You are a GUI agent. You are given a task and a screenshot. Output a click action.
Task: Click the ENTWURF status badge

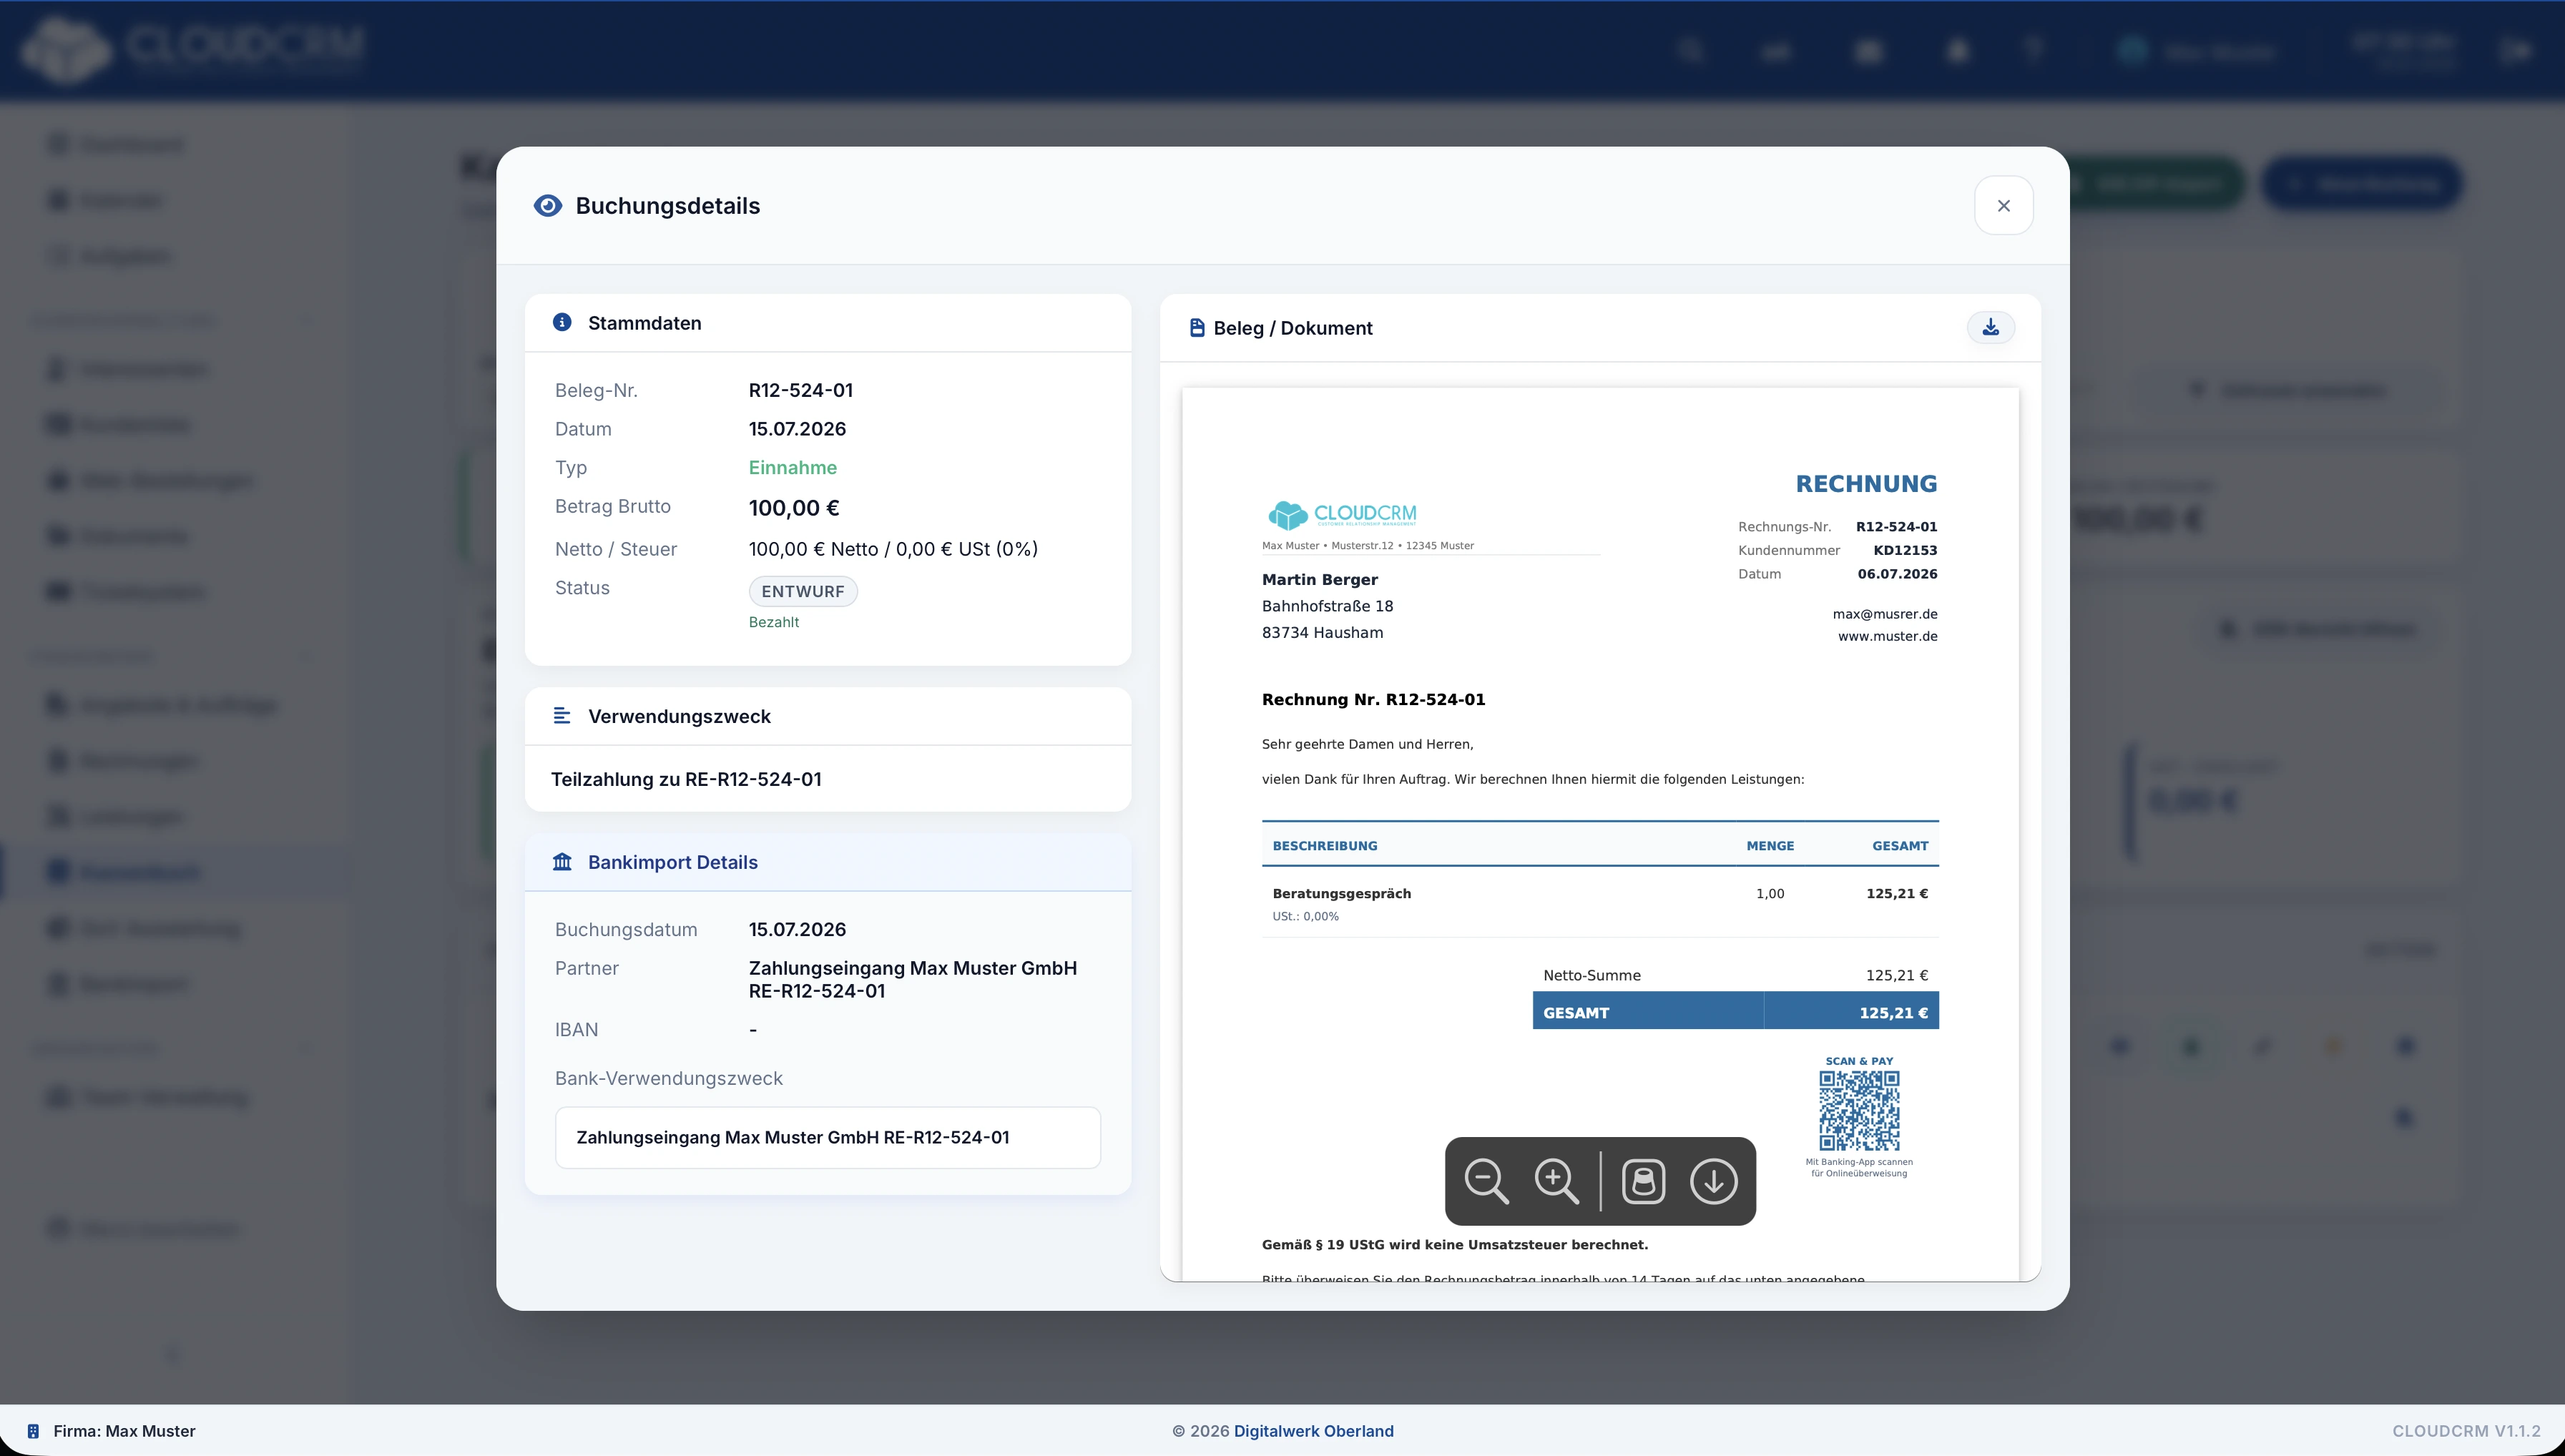pos(803,591)
